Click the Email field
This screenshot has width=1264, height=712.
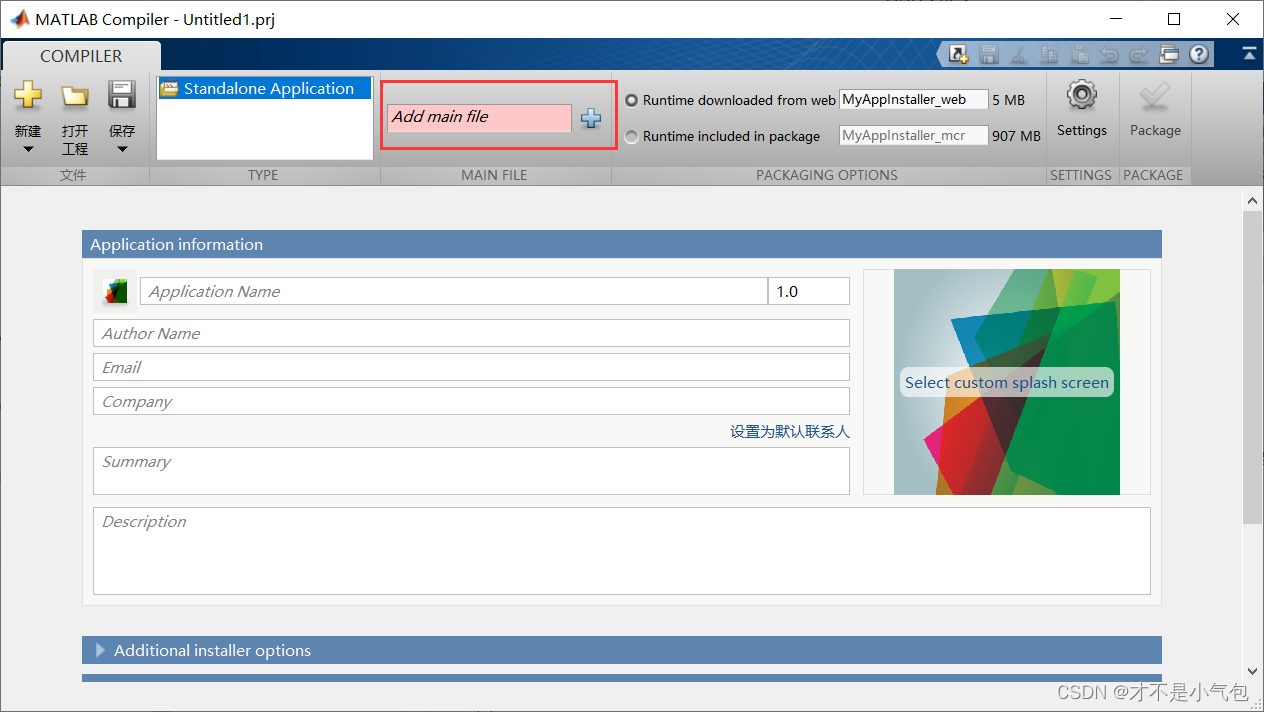pos(471,367)
